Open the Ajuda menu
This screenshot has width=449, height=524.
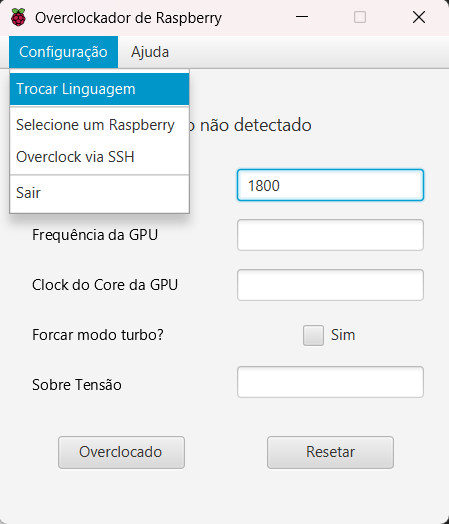point(150,52)
